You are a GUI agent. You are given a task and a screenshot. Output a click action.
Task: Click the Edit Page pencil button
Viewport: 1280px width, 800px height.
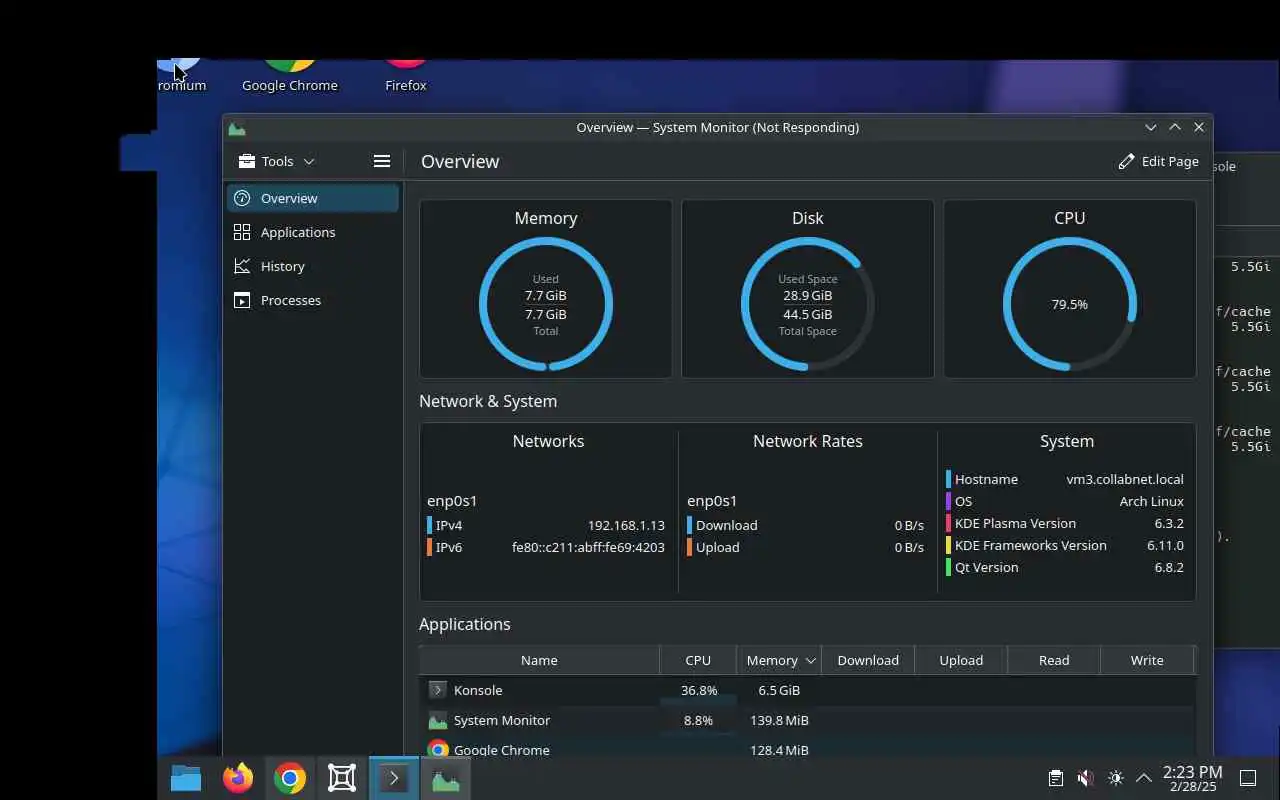click(x=1158, y=161)
